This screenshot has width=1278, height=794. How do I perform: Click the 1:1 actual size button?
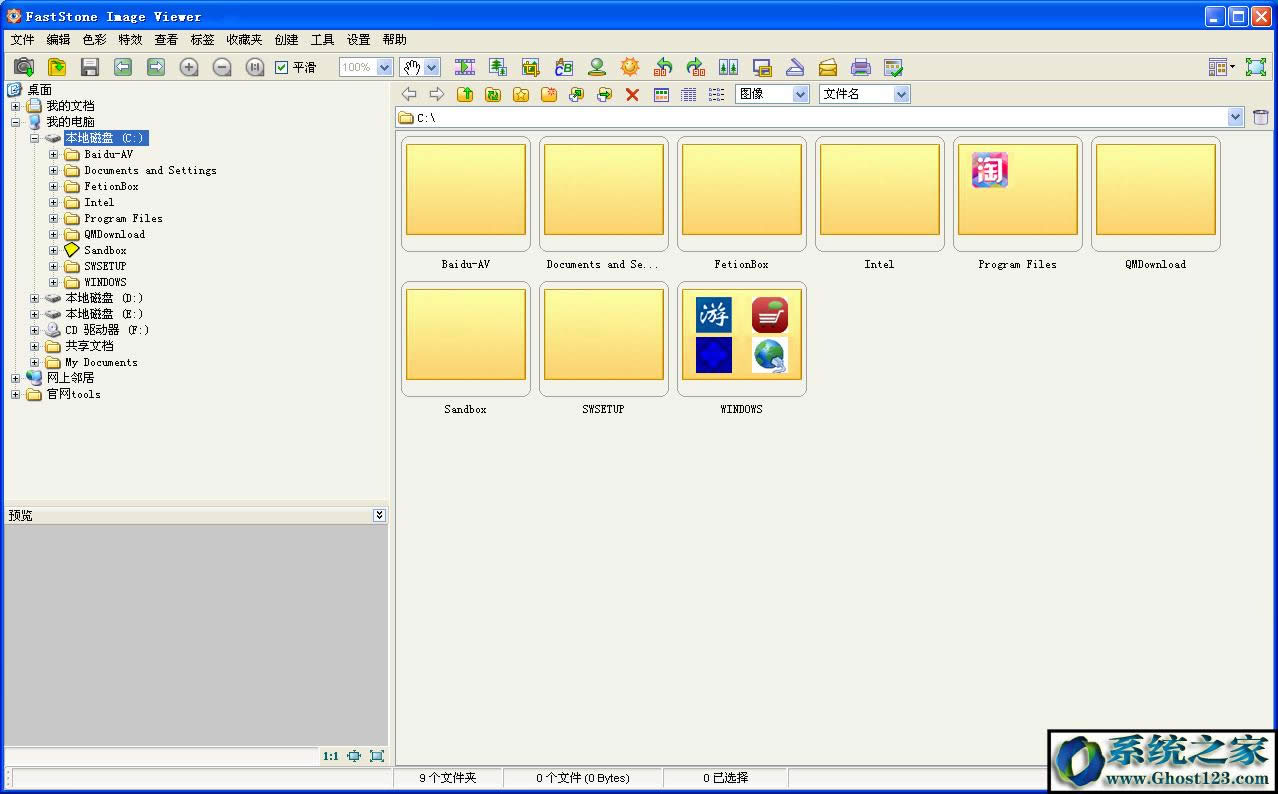[x=330, y=756]
